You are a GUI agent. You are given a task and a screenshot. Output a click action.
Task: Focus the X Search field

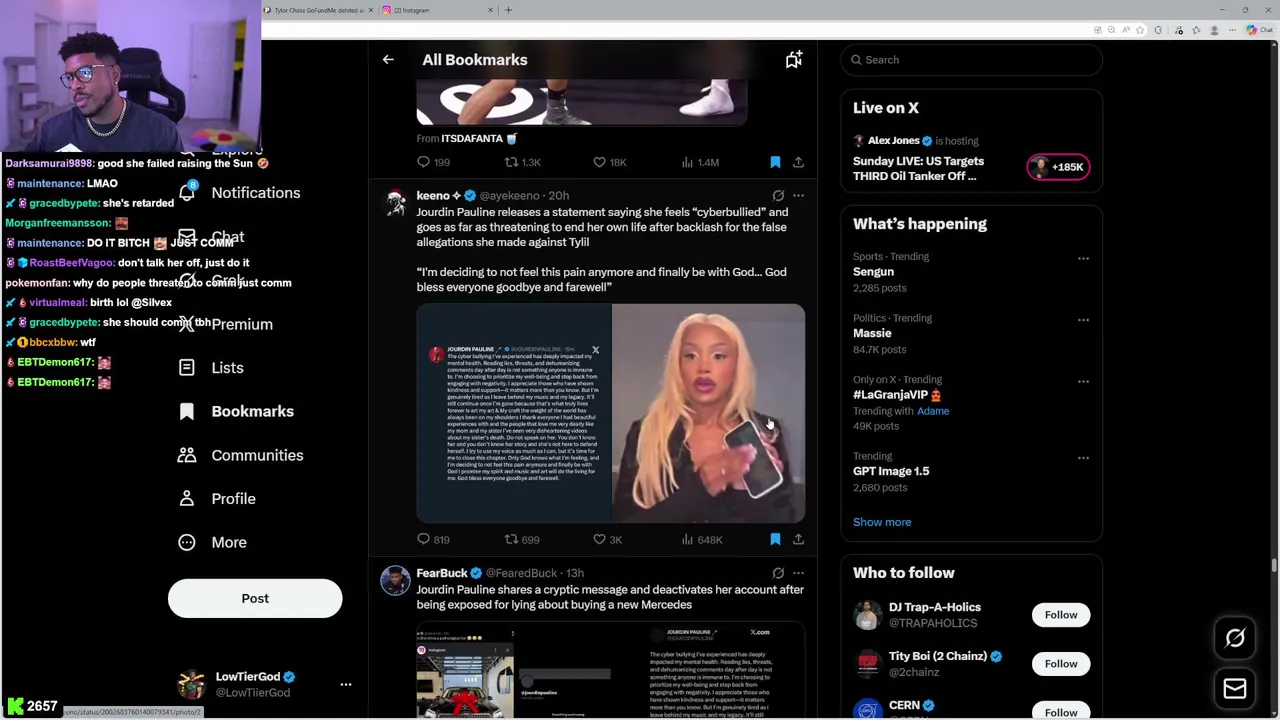[971, 60]
